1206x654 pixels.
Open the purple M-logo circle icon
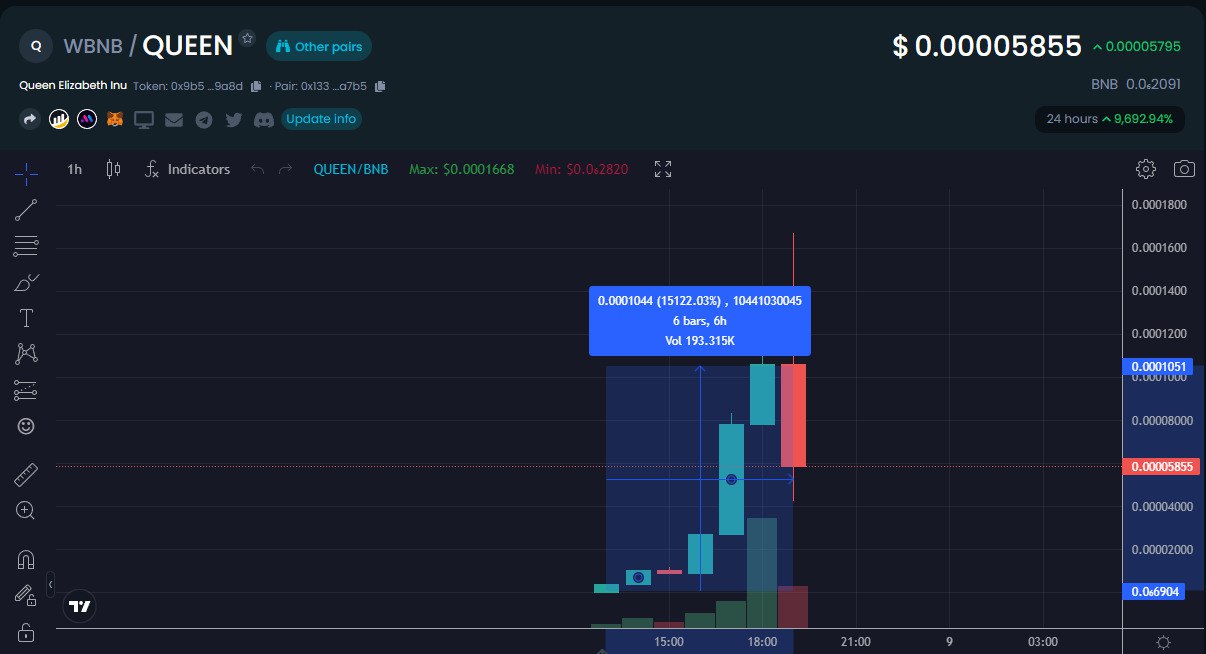pos(87,120)
